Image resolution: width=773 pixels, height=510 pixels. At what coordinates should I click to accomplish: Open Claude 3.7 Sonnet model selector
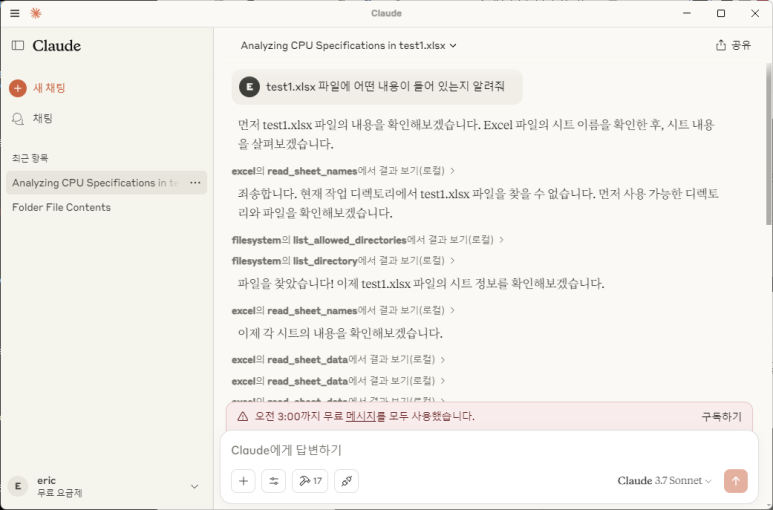(x=665, y=480)
